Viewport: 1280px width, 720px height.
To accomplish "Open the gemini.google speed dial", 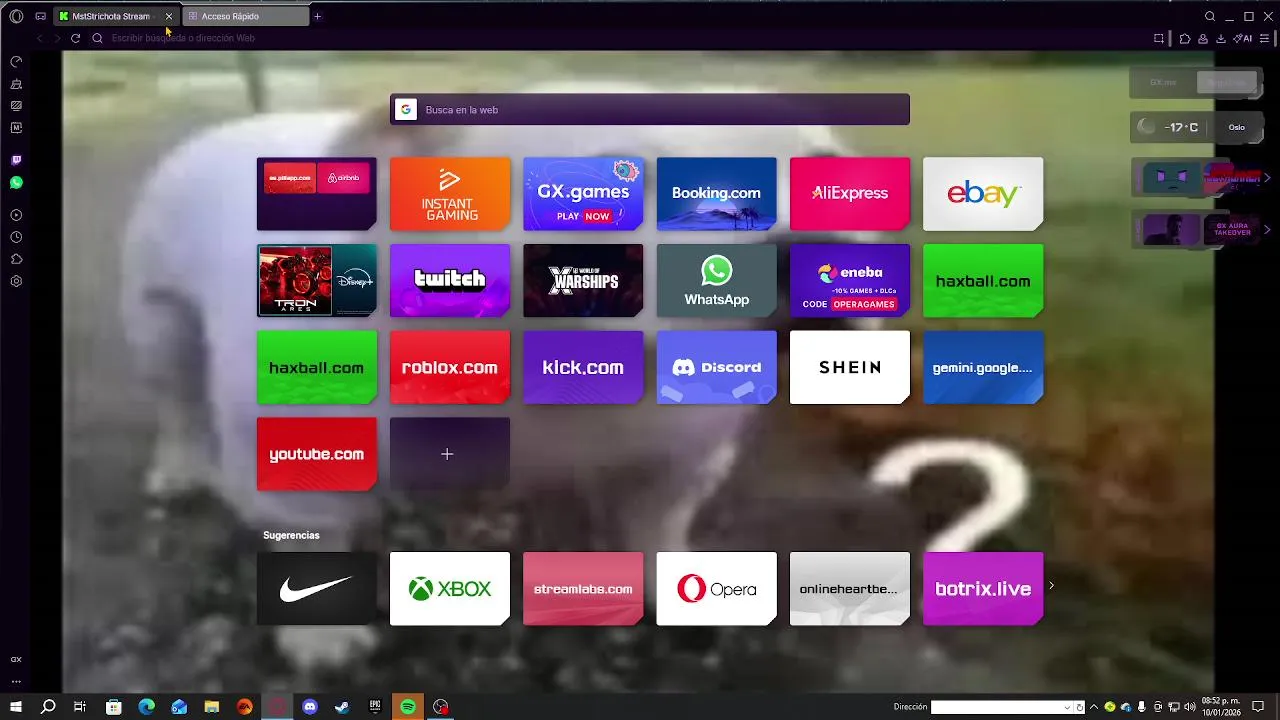I will click(x=983, y=368).
